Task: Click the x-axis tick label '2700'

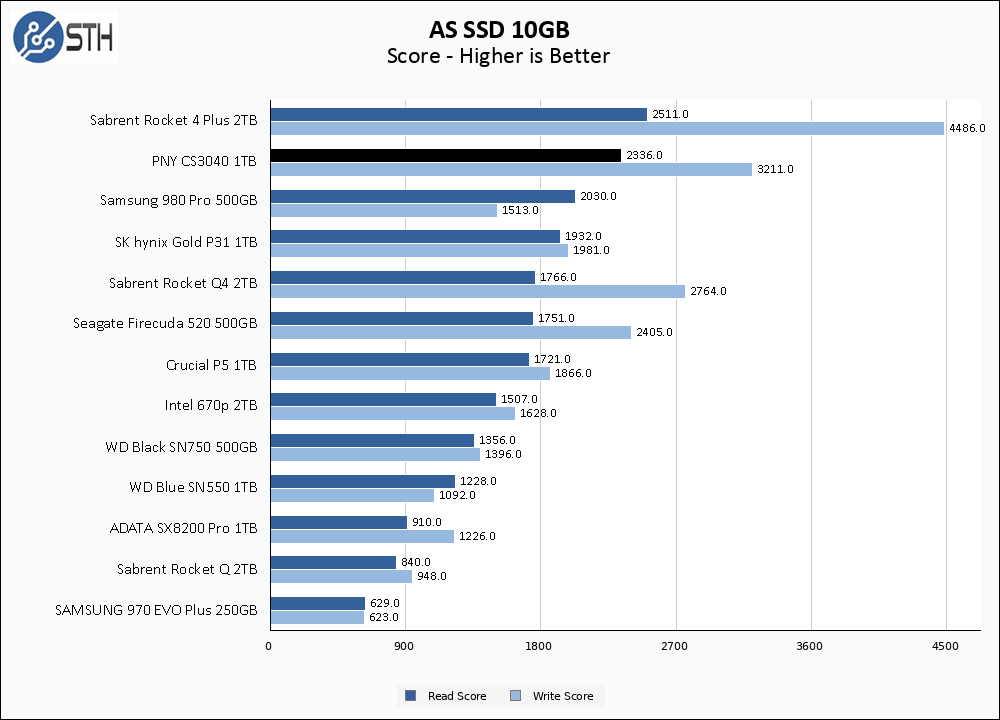Action: point(674,646)
